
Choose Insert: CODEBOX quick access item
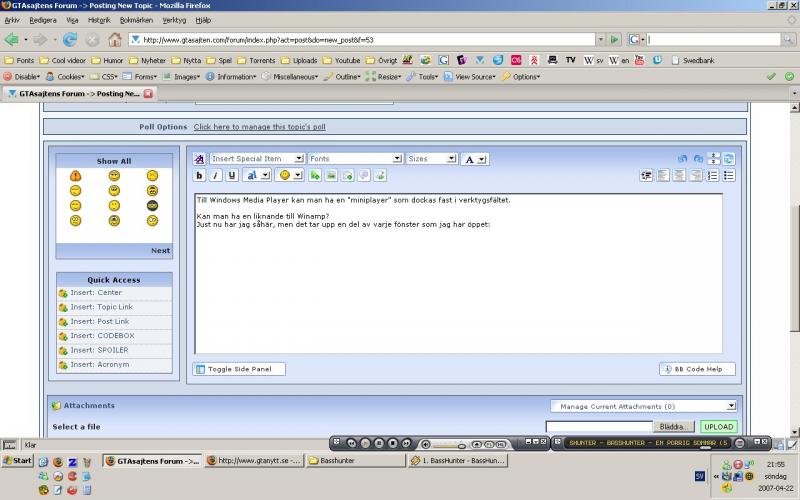[114, 336]
